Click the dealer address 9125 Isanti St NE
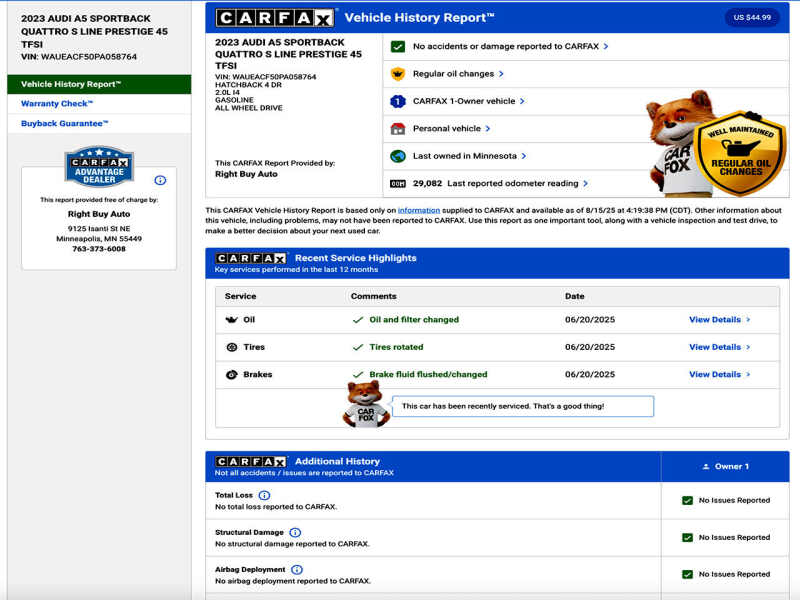The height and width of the screenshot is (600, 800). (99, 229)
